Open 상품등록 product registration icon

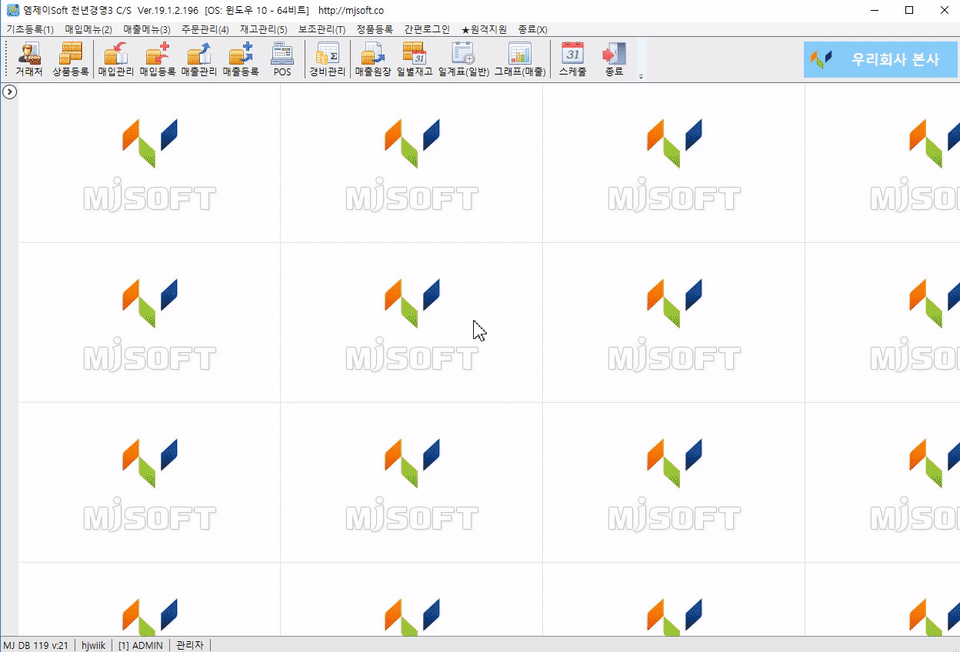coord(70,59)
